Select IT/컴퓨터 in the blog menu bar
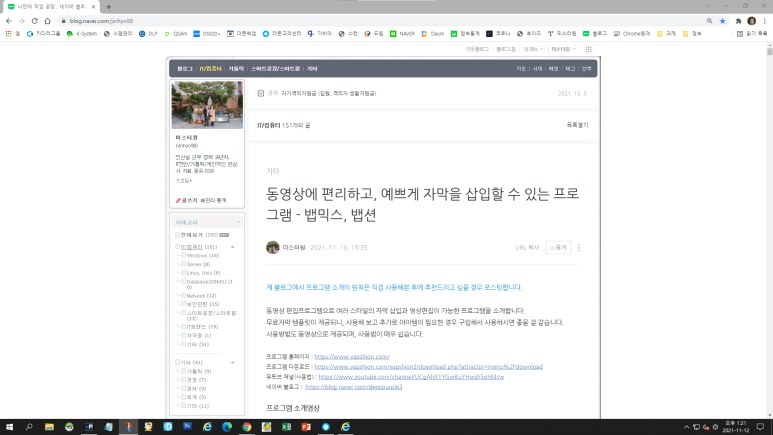This screenshot has height=435, width=773. coord(211,69)
